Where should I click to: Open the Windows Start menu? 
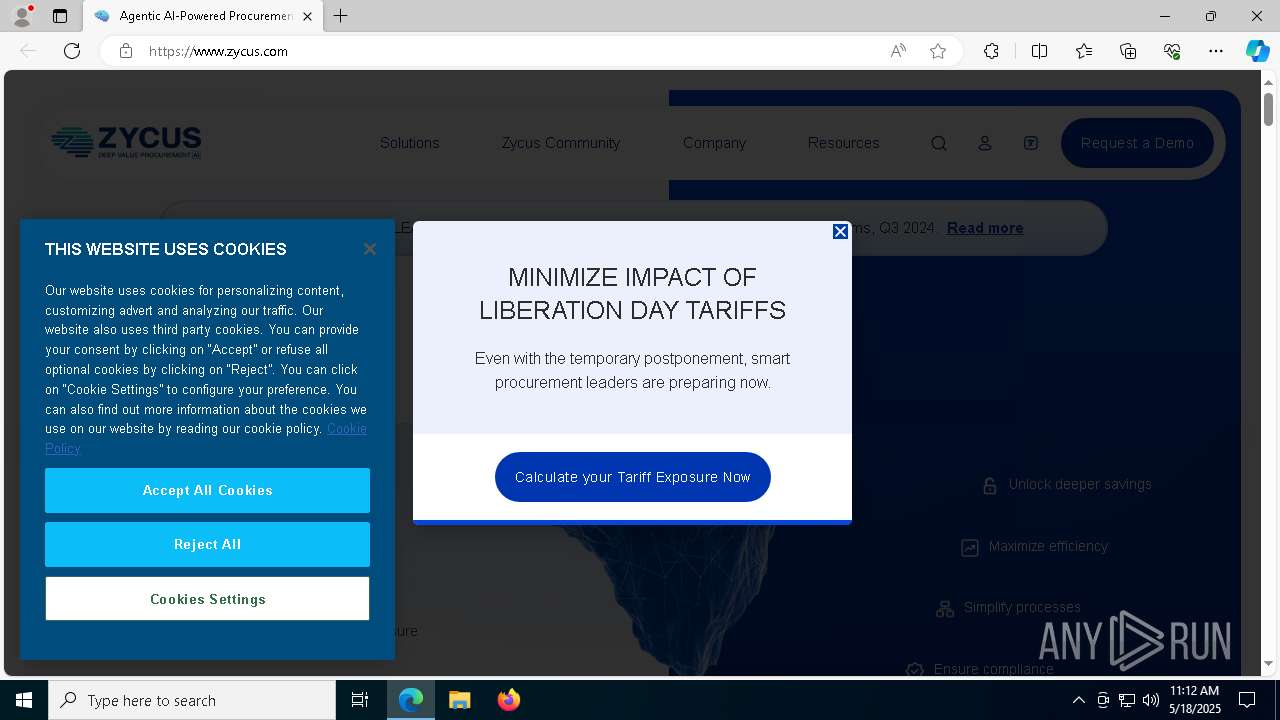pyautogui.click(x=24, y=700)
